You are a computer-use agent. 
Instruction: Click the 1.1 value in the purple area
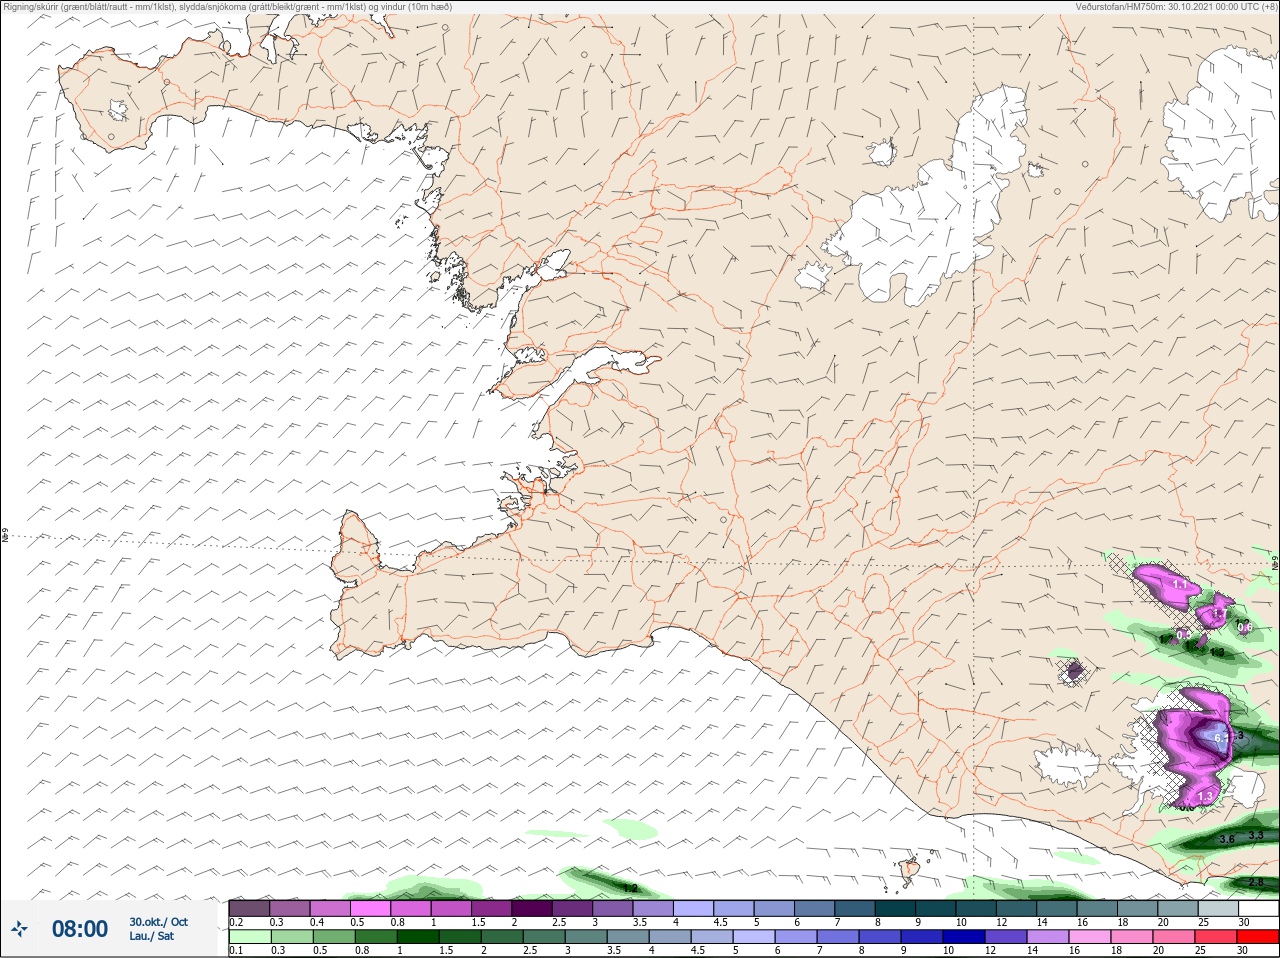point(1179,584)
